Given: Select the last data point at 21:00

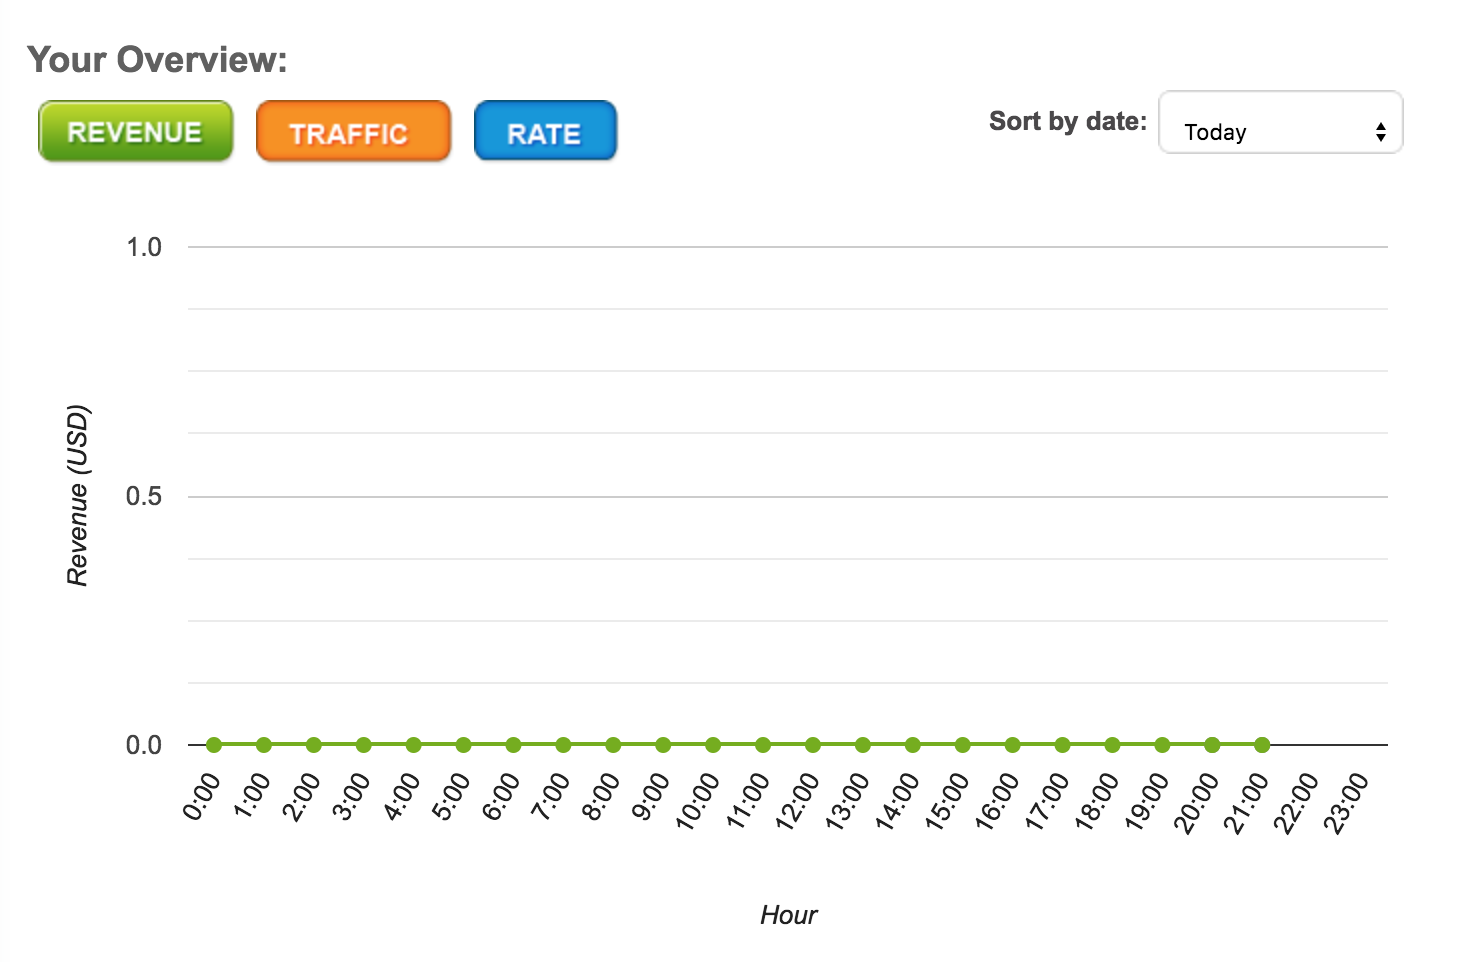Looking at the screenshot, I should pyautogui.click(x=1262, y=745).
